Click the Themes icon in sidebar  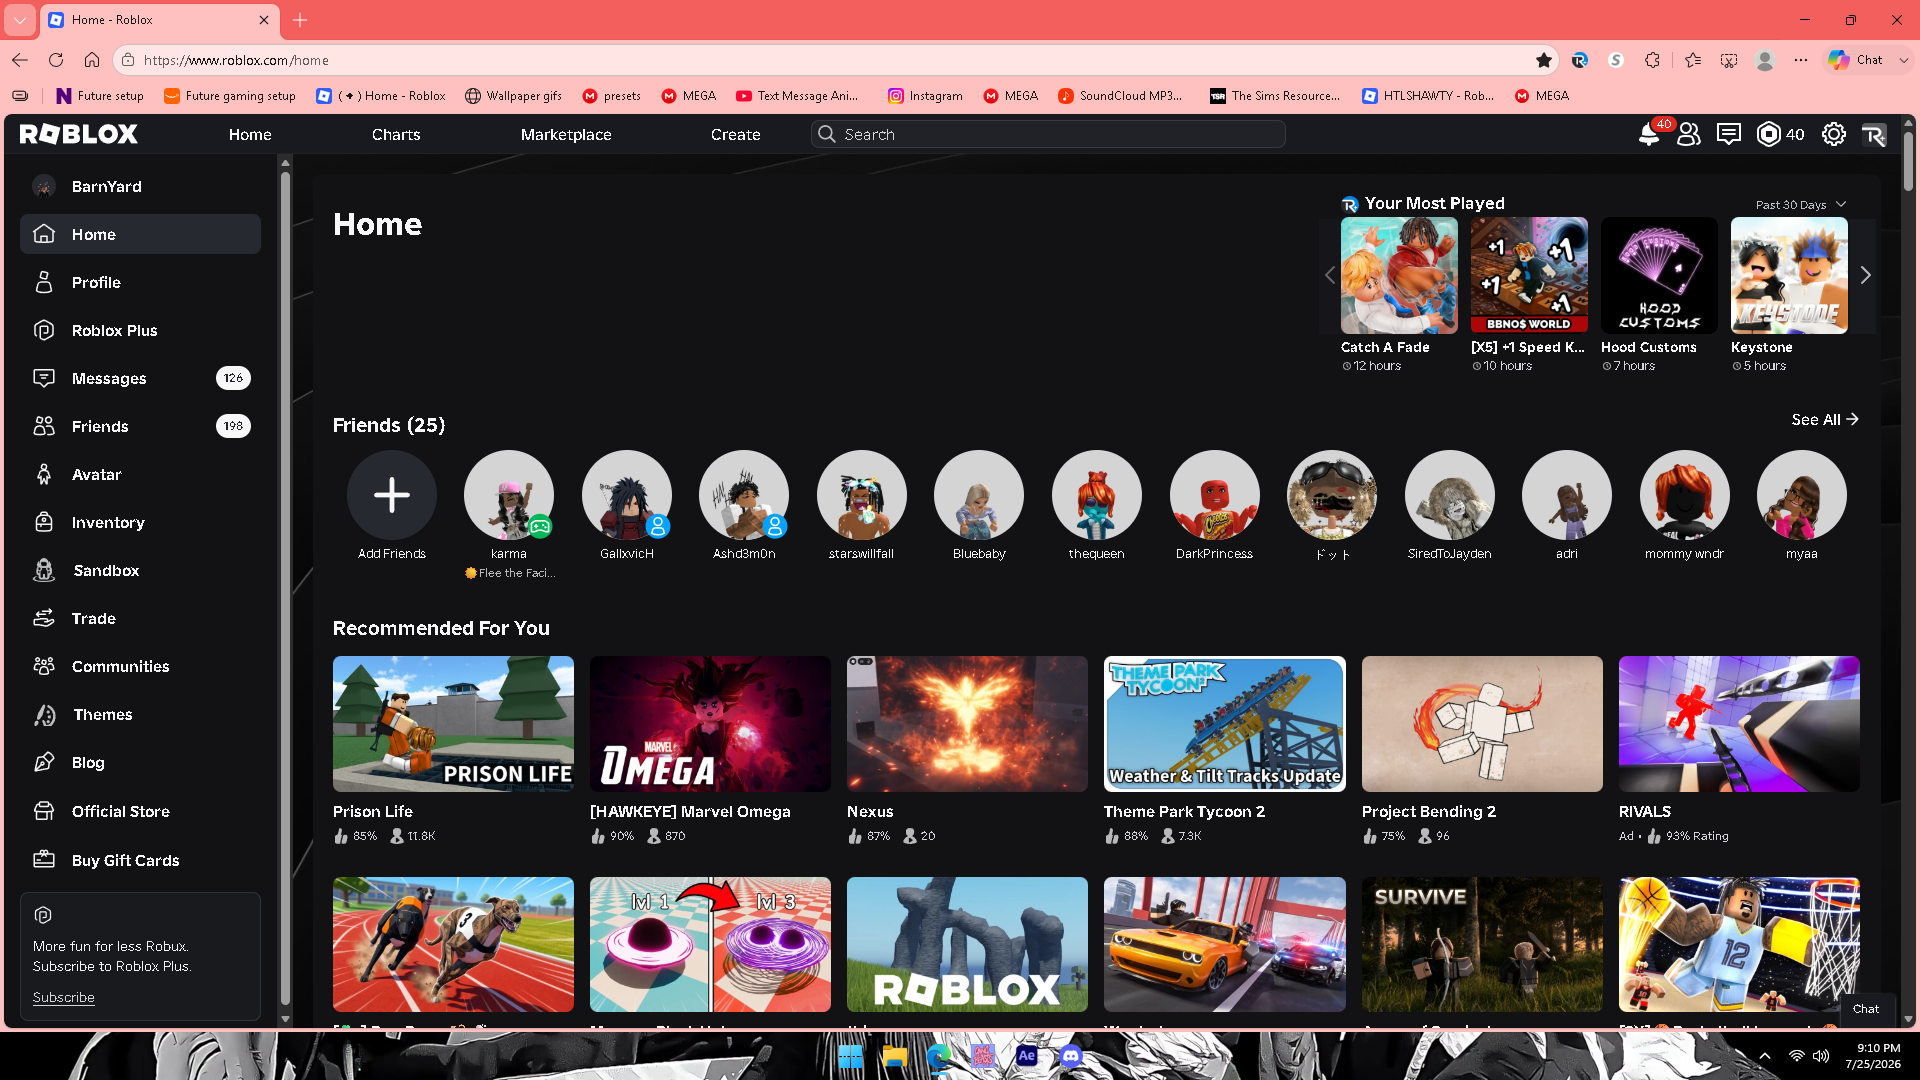click(44, 714)
